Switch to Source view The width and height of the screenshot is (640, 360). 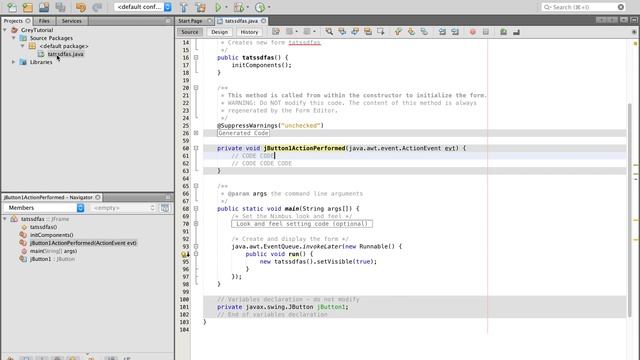tap(190, 32)
